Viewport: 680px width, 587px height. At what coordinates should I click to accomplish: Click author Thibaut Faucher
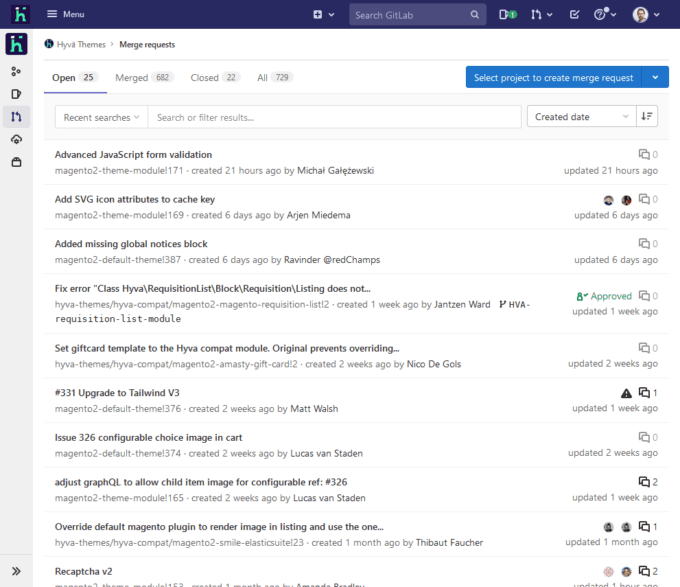(449, 543)
